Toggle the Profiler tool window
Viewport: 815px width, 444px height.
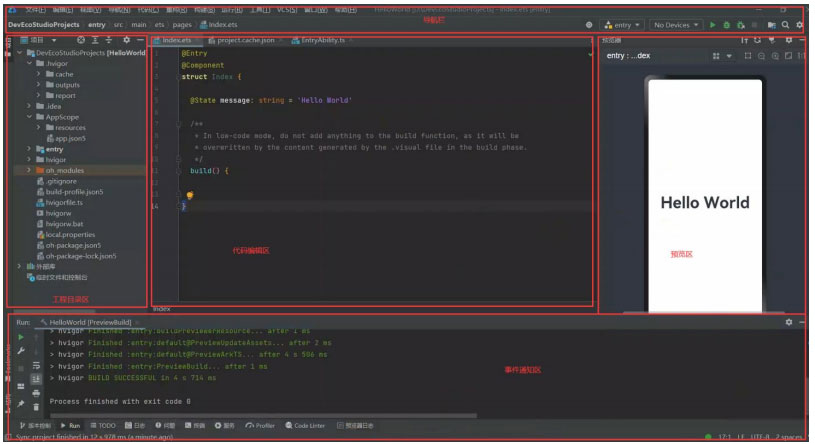click(x=261, y=426)
